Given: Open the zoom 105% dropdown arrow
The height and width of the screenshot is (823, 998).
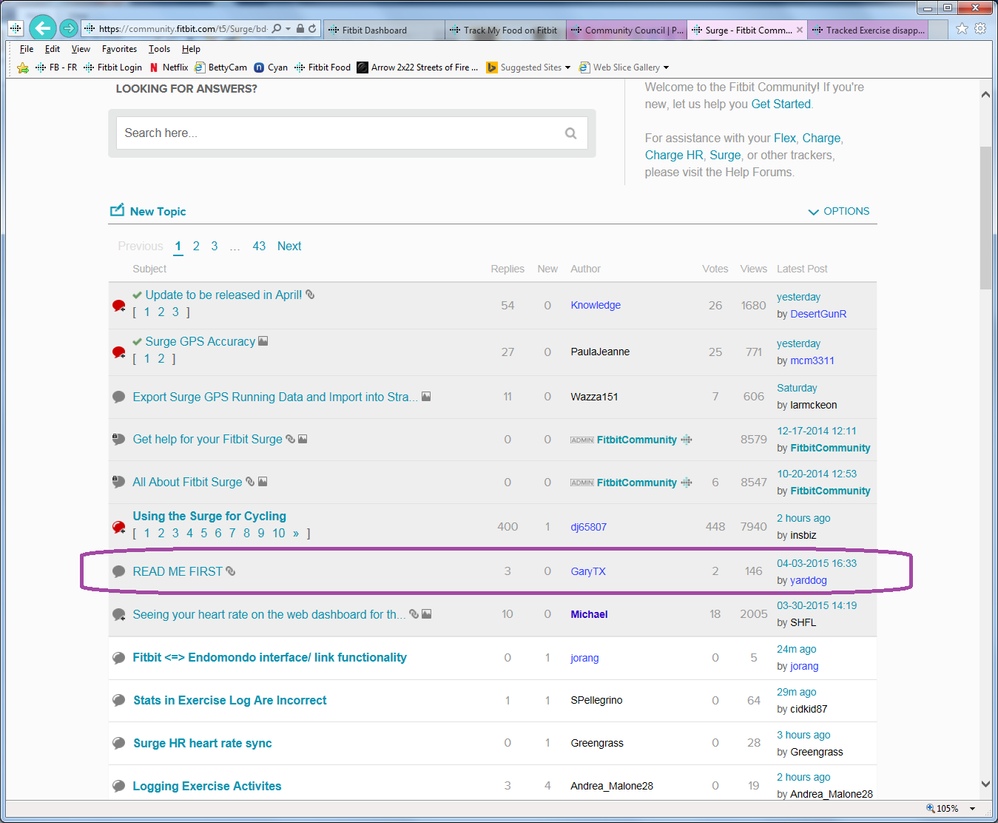Looking at the screenshot, I should 973,808.
